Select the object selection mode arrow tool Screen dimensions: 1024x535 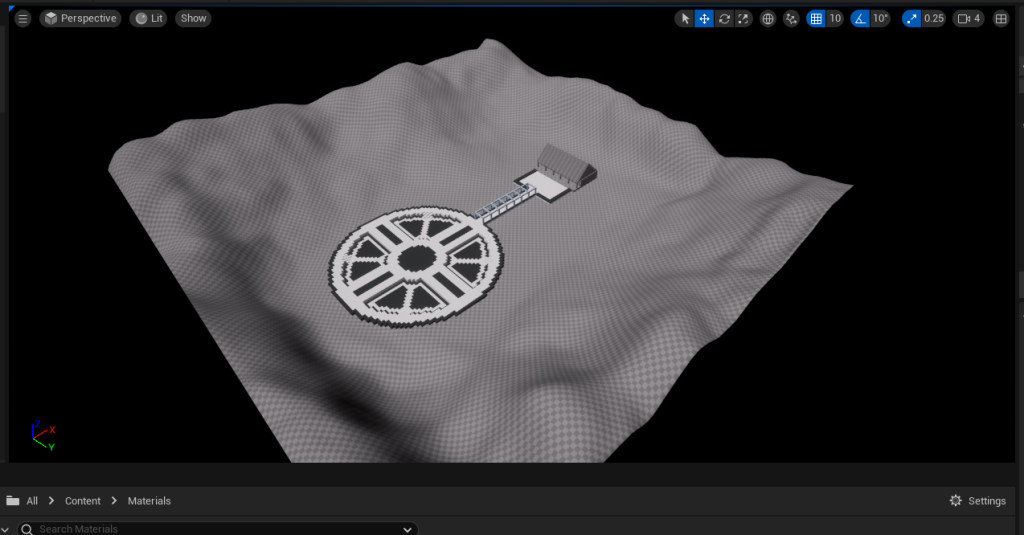point(685,18)
